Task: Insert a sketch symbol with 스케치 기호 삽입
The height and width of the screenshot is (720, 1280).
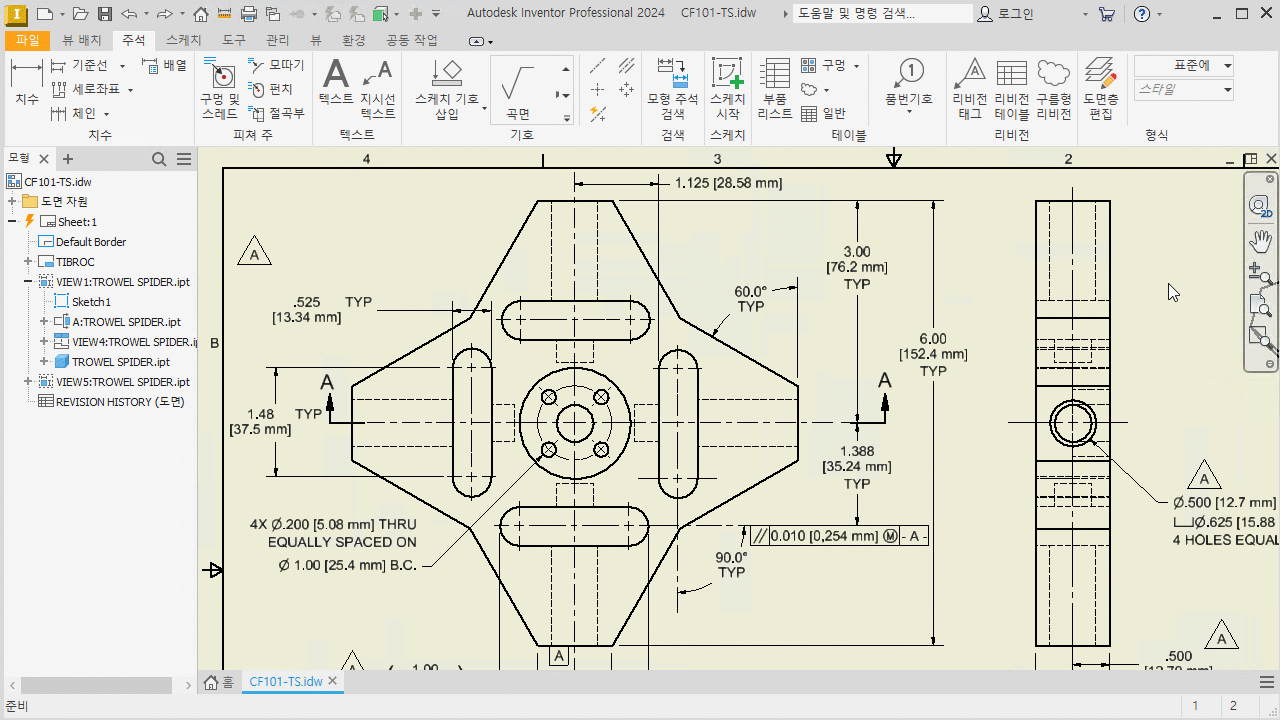Action: (447, 88)
